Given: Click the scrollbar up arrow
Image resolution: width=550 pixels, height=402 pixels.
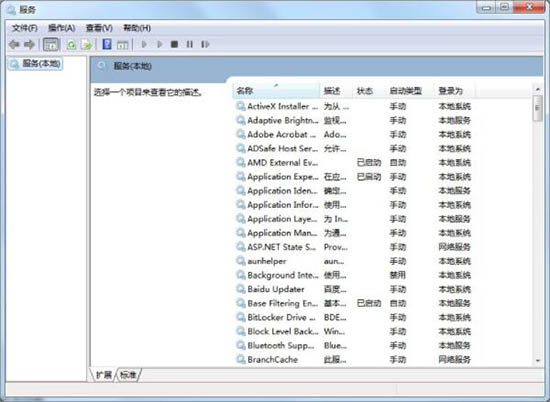Looking at the screenshot, I should point(537,89).
